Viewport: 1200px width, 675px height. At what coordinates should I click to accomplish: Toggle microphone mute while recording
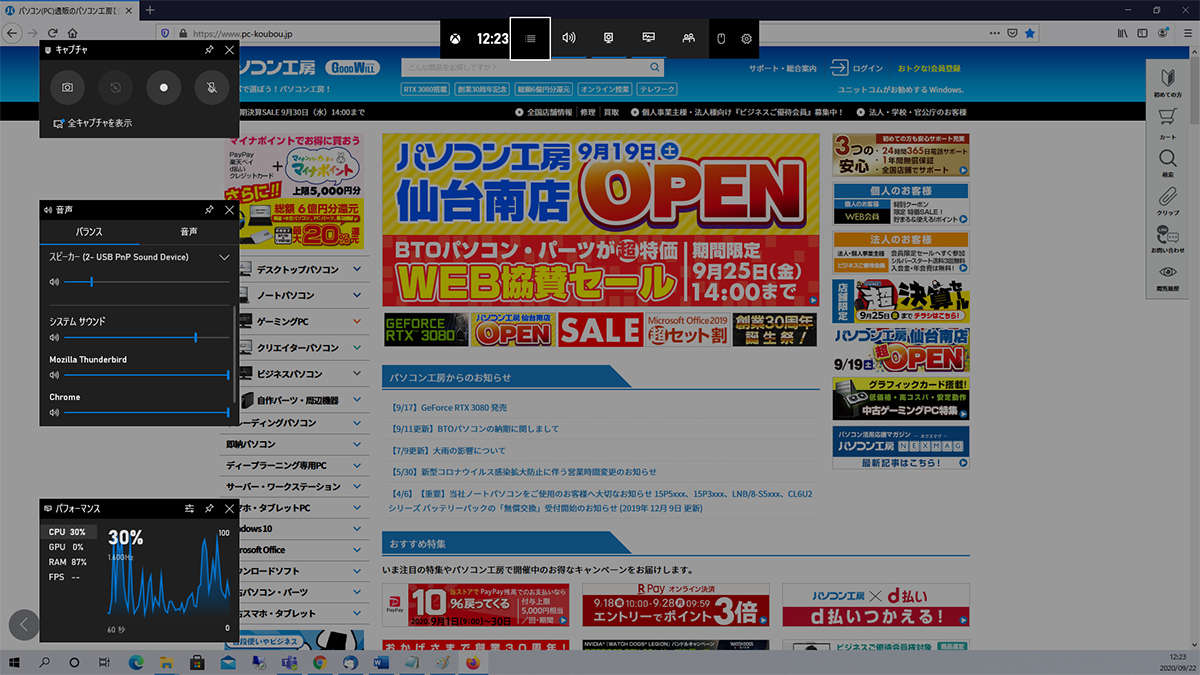pos(212,88)
